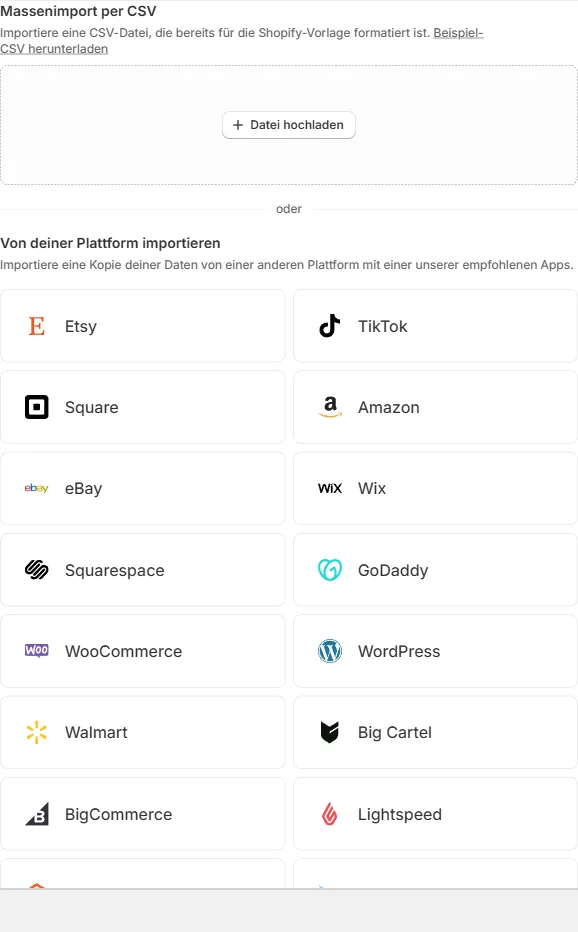Choose the Amazon platform card
Image resolution: width=578 pixels, height=932 pixels.
point(435,407)
